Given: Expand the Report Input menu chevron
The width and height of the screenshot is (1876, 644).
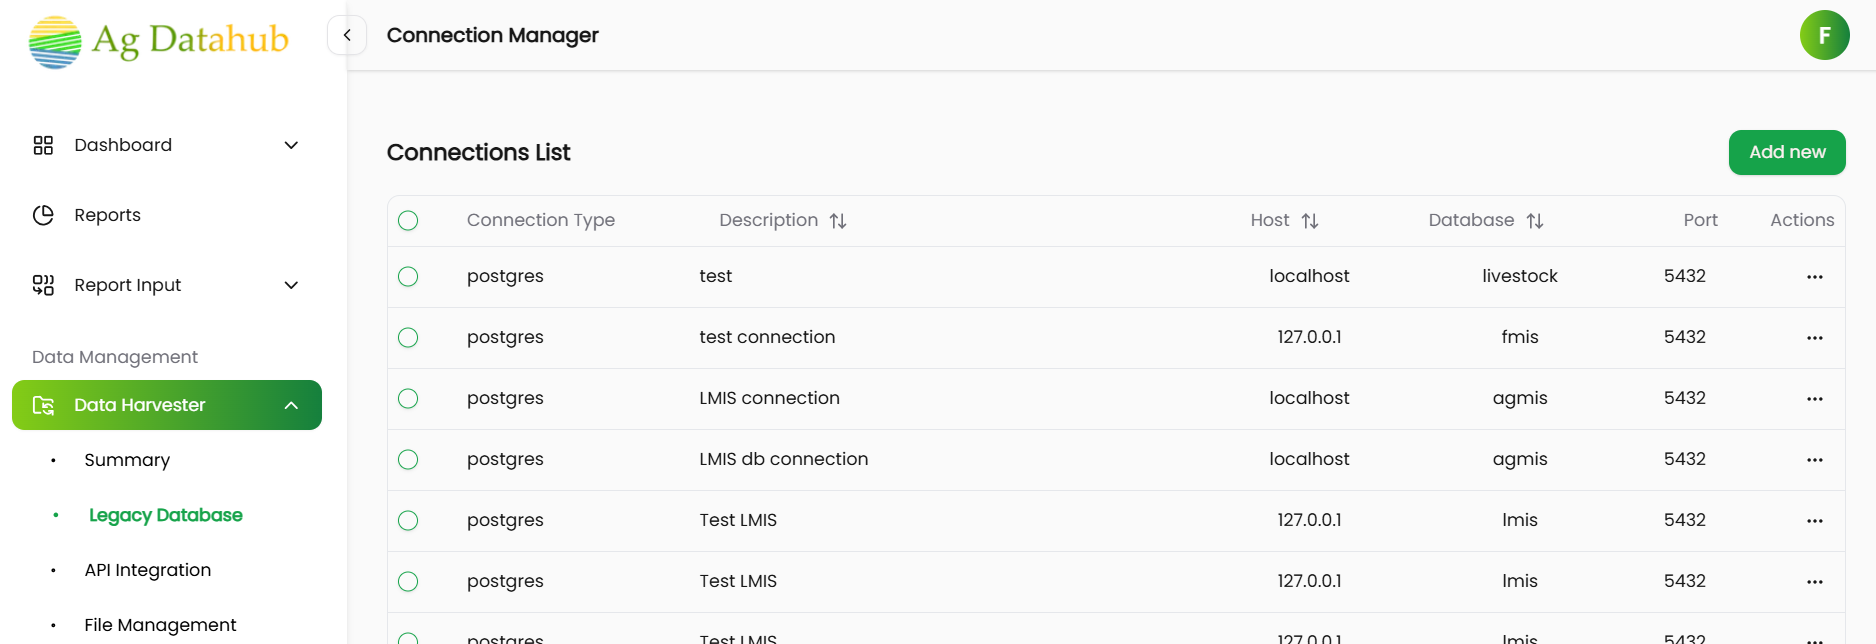Looking at the screenshot, I should 291,285.
